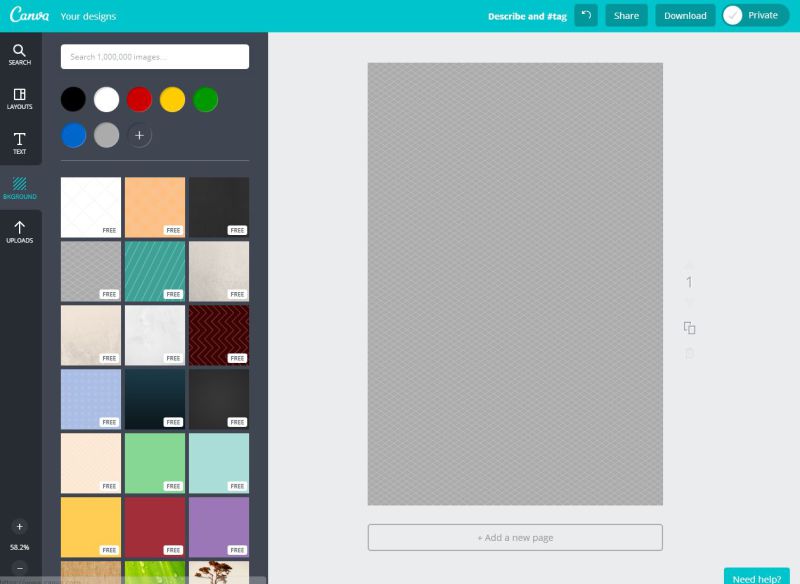Move page up with arrow

(x=689, y=265)
